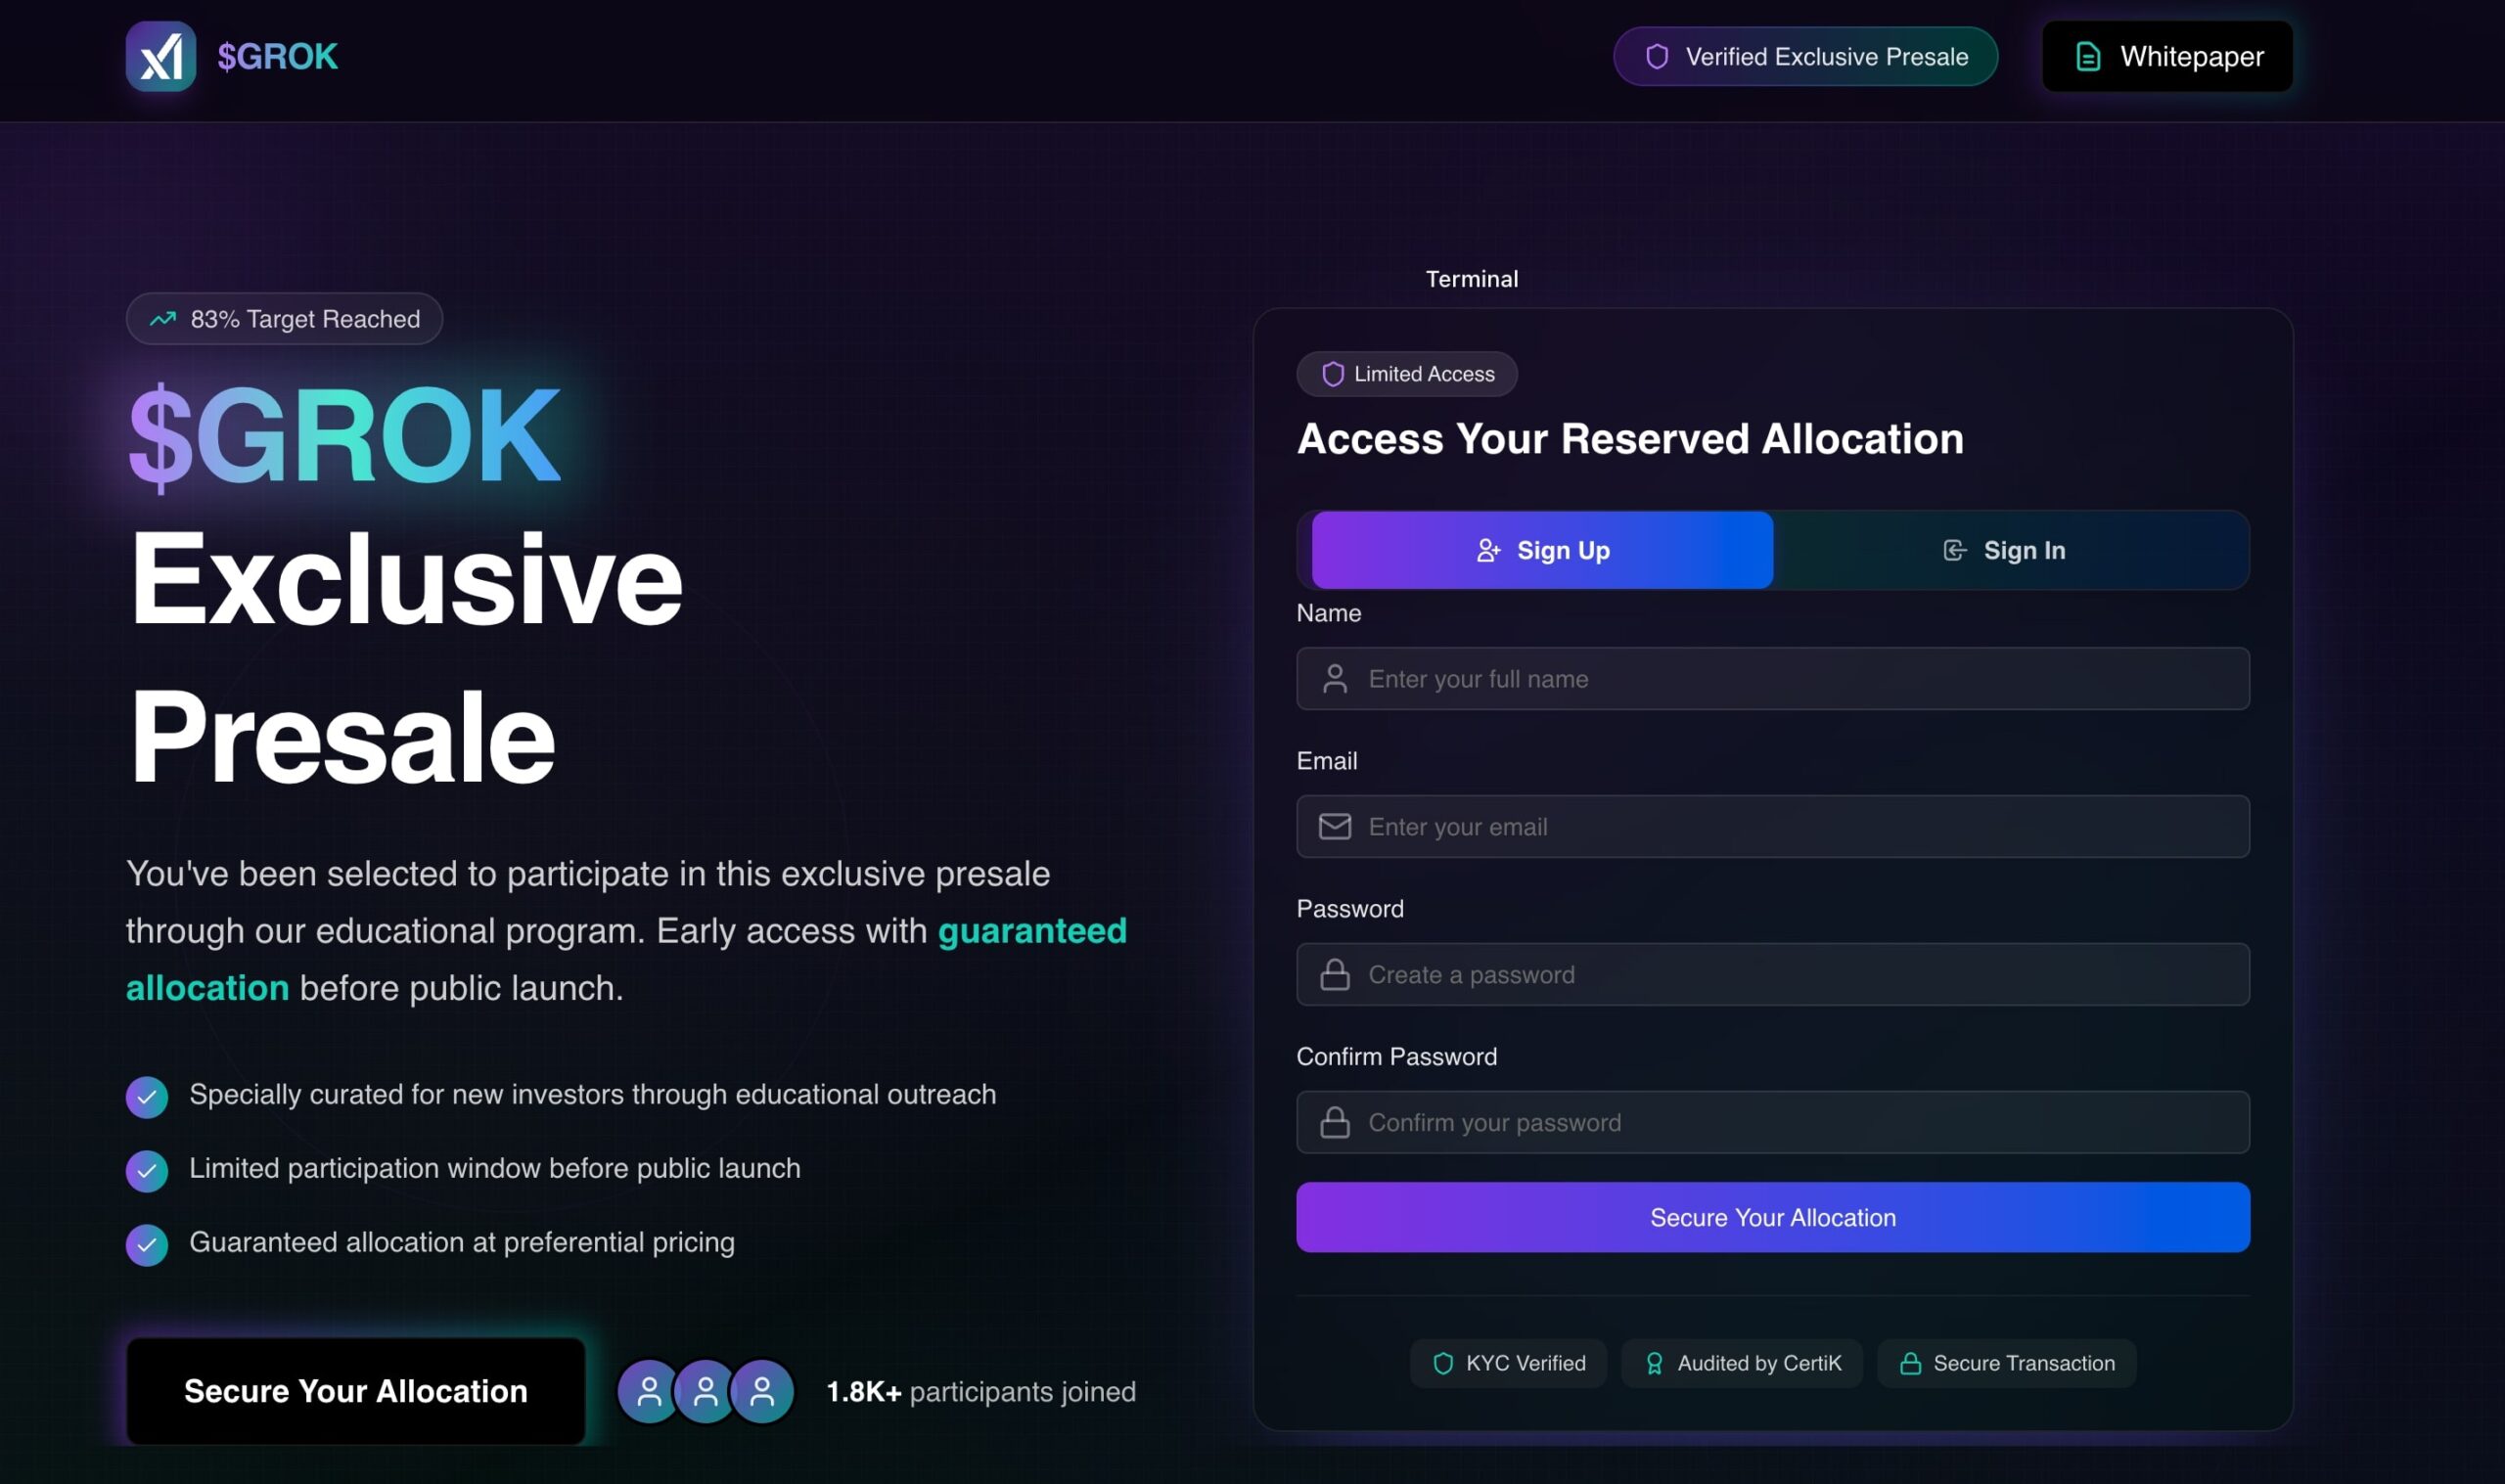Click the shield icon in Limited Access badge
Viewport: 2505px width, 1484px height.
(x=1332, y=374)
